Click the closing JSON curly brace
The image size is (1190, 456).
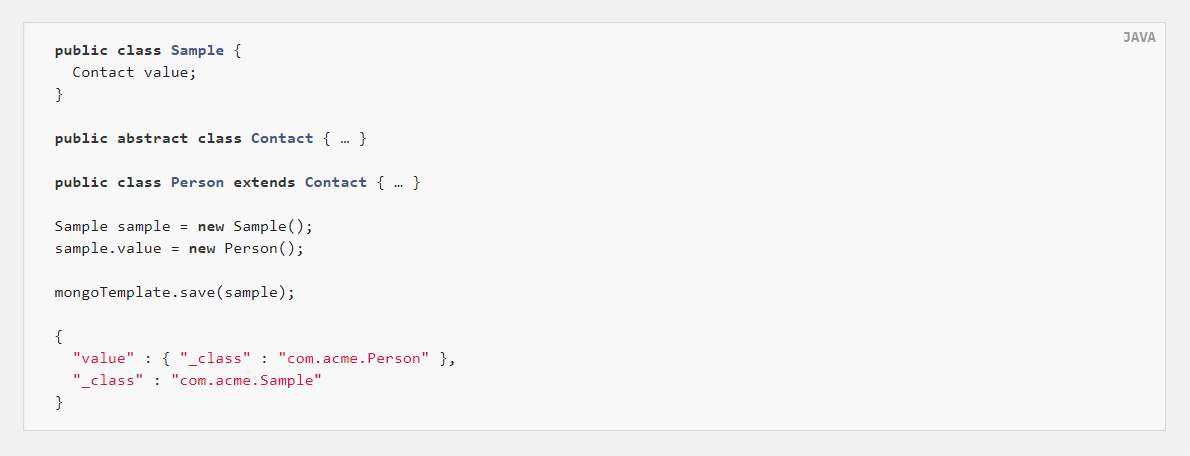(x=59, y=403)
